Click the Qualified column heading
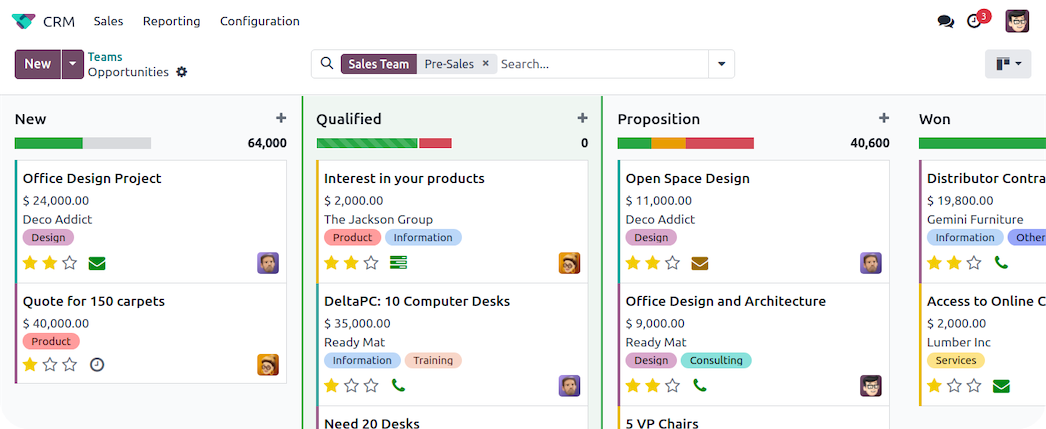The width and height of the screenshot is (1046, 429). click(x=349, y=119)
